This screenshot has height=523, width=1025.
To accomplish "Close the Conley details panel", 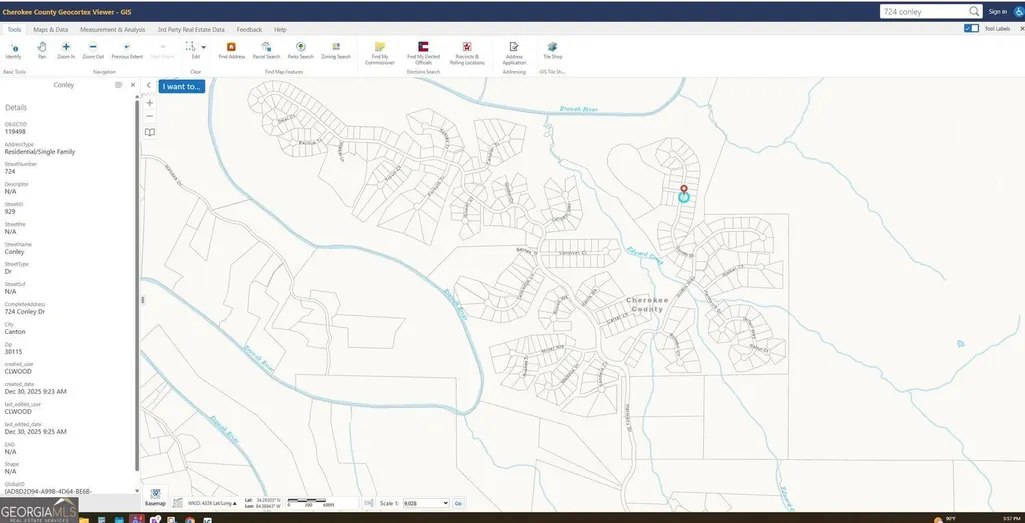I will click(x=133, y=85).
